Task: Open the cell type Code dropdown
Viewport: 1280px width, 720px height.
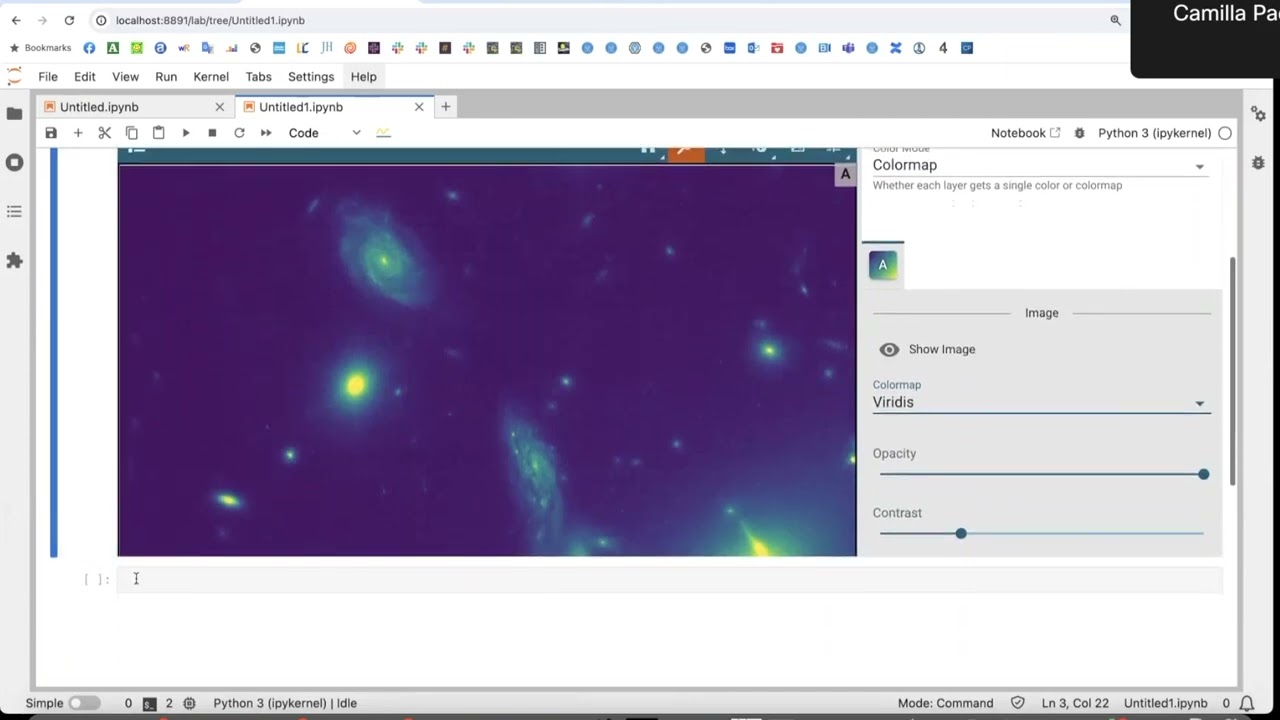Action: click(324, 133)
